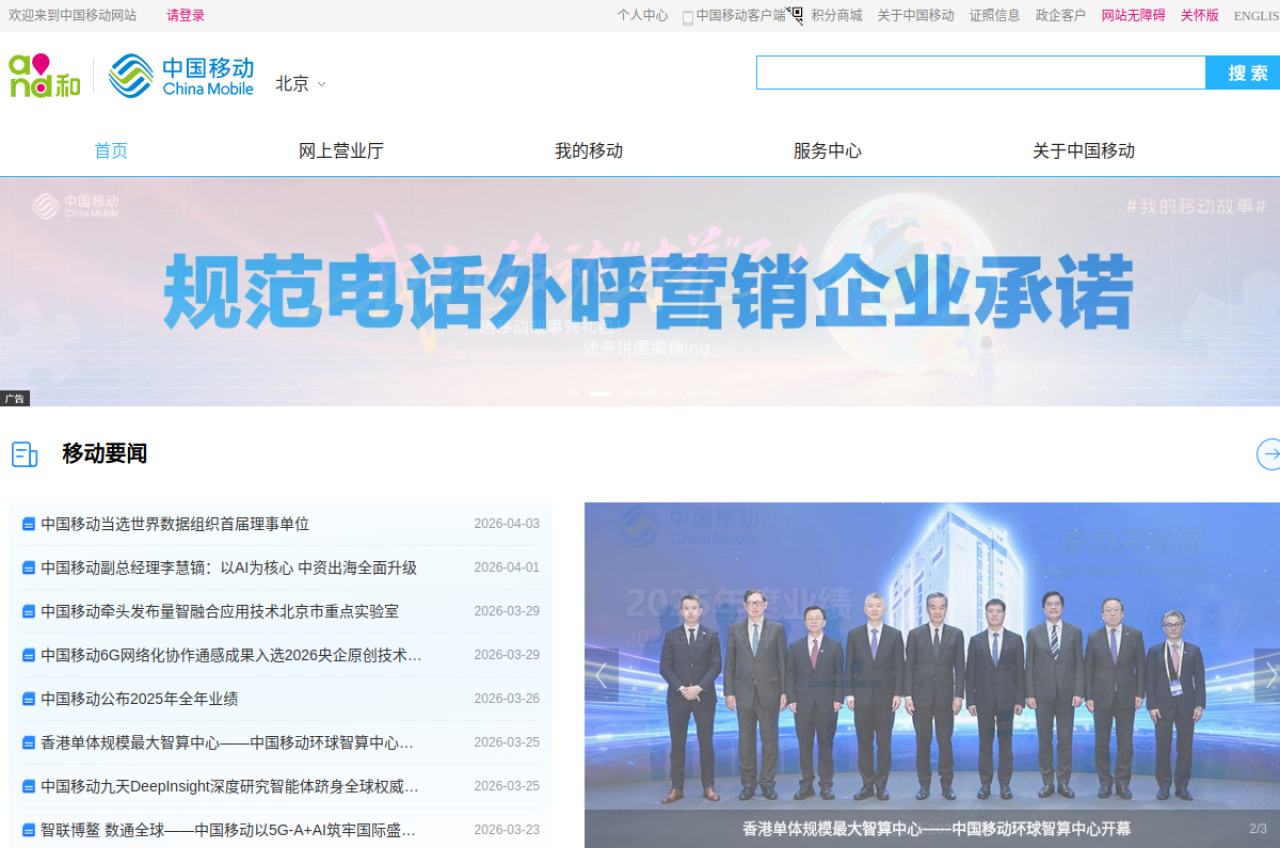
Task: Expand the 北京 city selector dropdown
Action: pyautogui.click(x=301, y=84)
